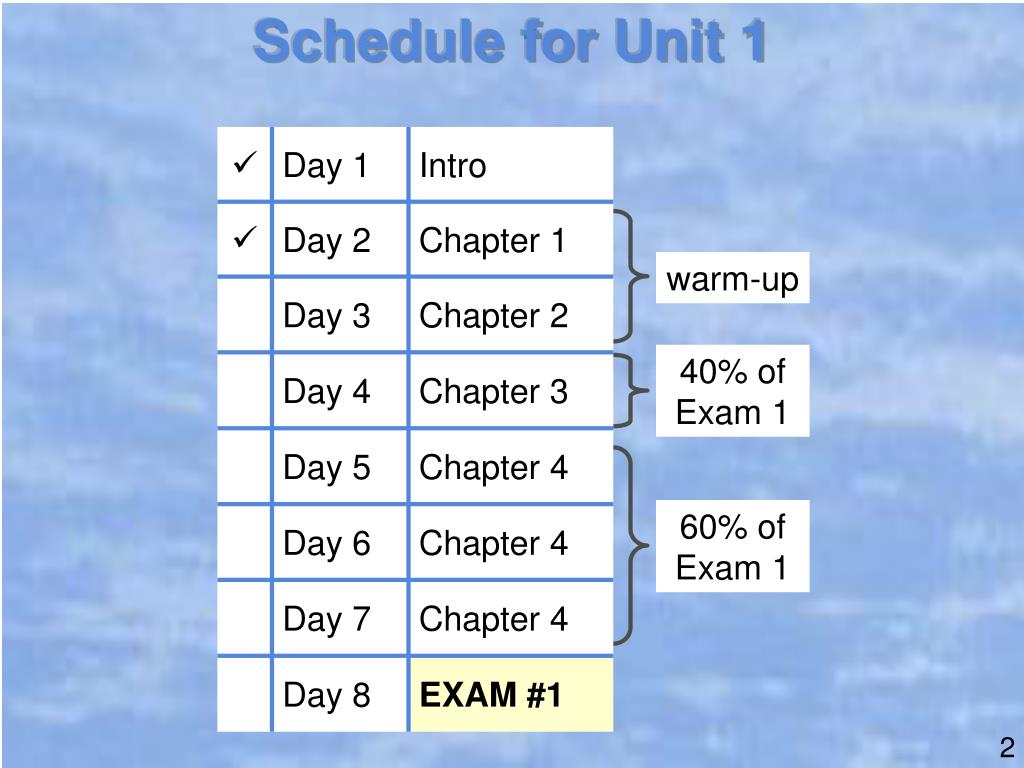Click the curly brace beside warm-up
Image resolution: width=1024 pixels, height=768 pixels.
click(632, 276)
